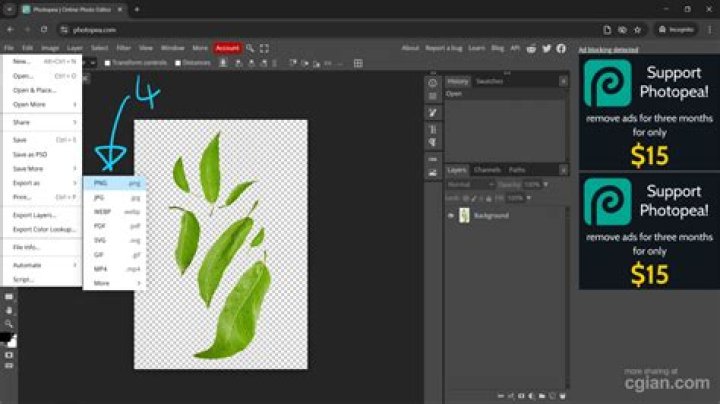
Task: Open Opacity value dropdown arrow
Action: [546, 185]
